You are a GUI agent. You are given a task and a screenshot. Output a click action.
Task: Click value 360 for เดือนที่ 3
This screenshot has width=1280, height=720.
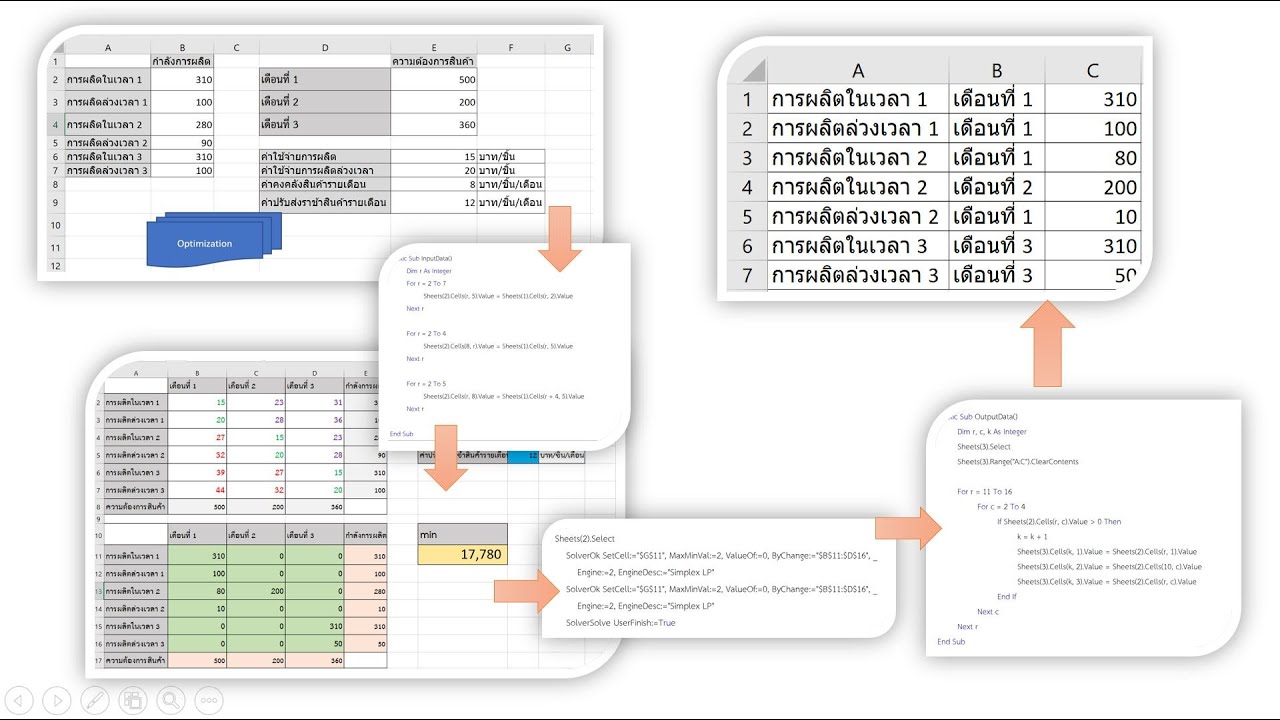click(x=434, y=125)
